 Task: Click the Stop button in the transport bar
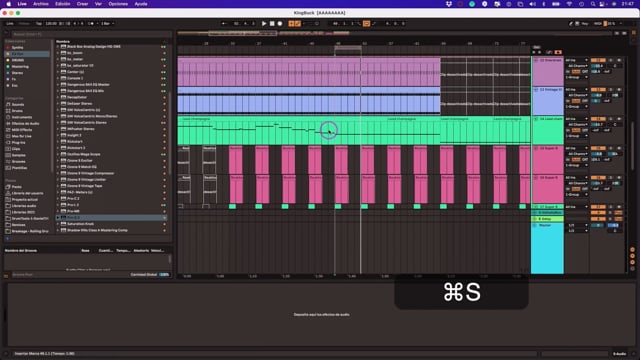[272, 24]
